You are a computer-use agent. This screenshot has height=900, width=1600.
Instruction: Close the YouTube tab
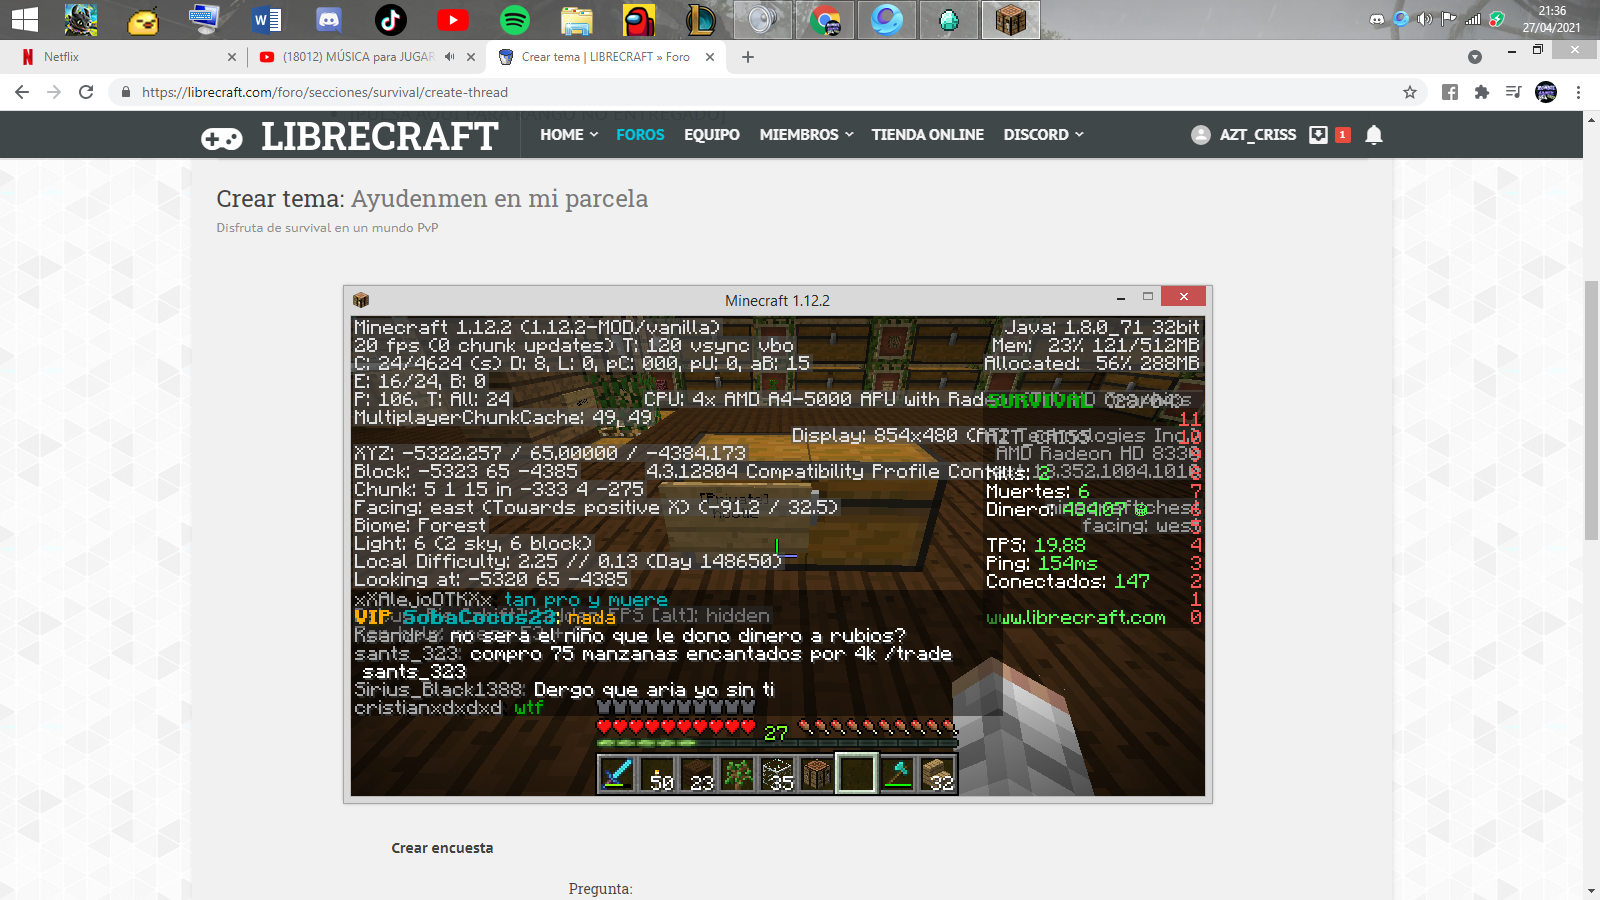pos(472,57)
